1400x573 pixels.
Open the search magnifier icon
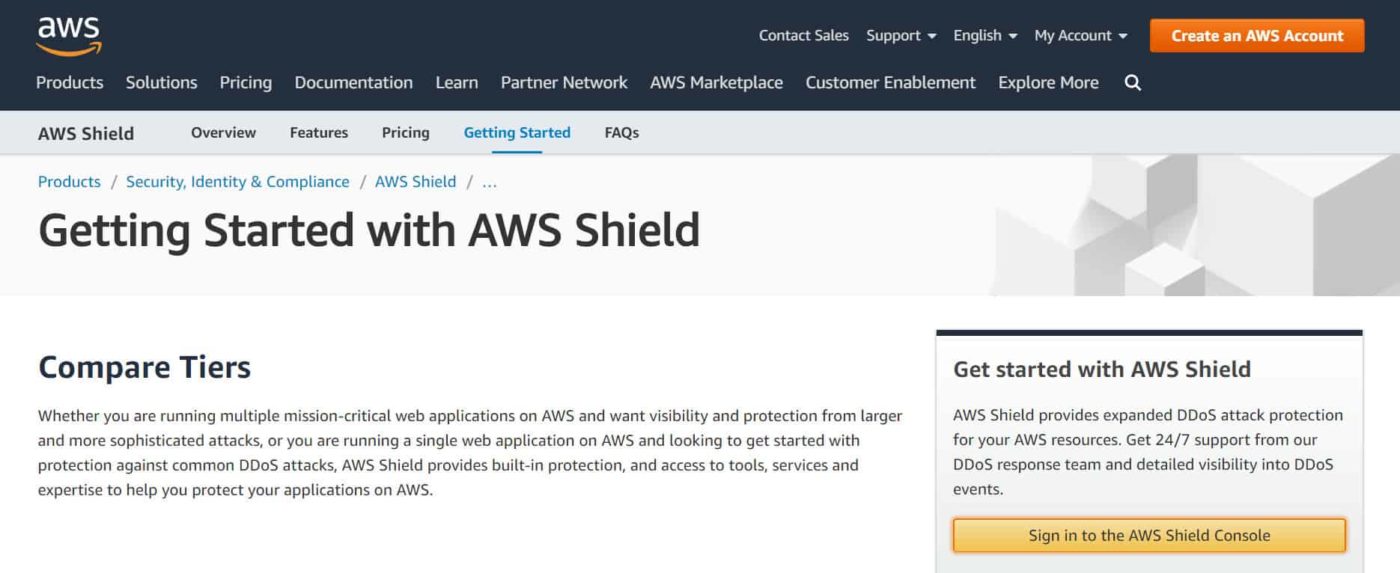pos(1132,83)
